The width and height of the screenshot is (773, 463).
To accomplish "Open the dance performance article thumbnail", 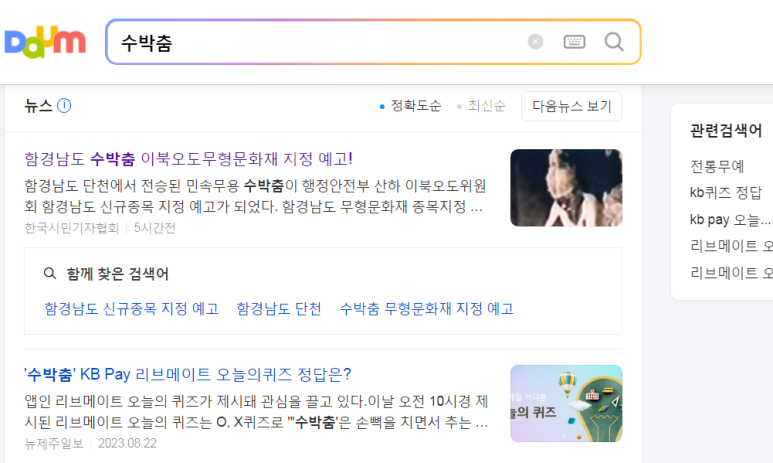I will [x=566, y=188].
